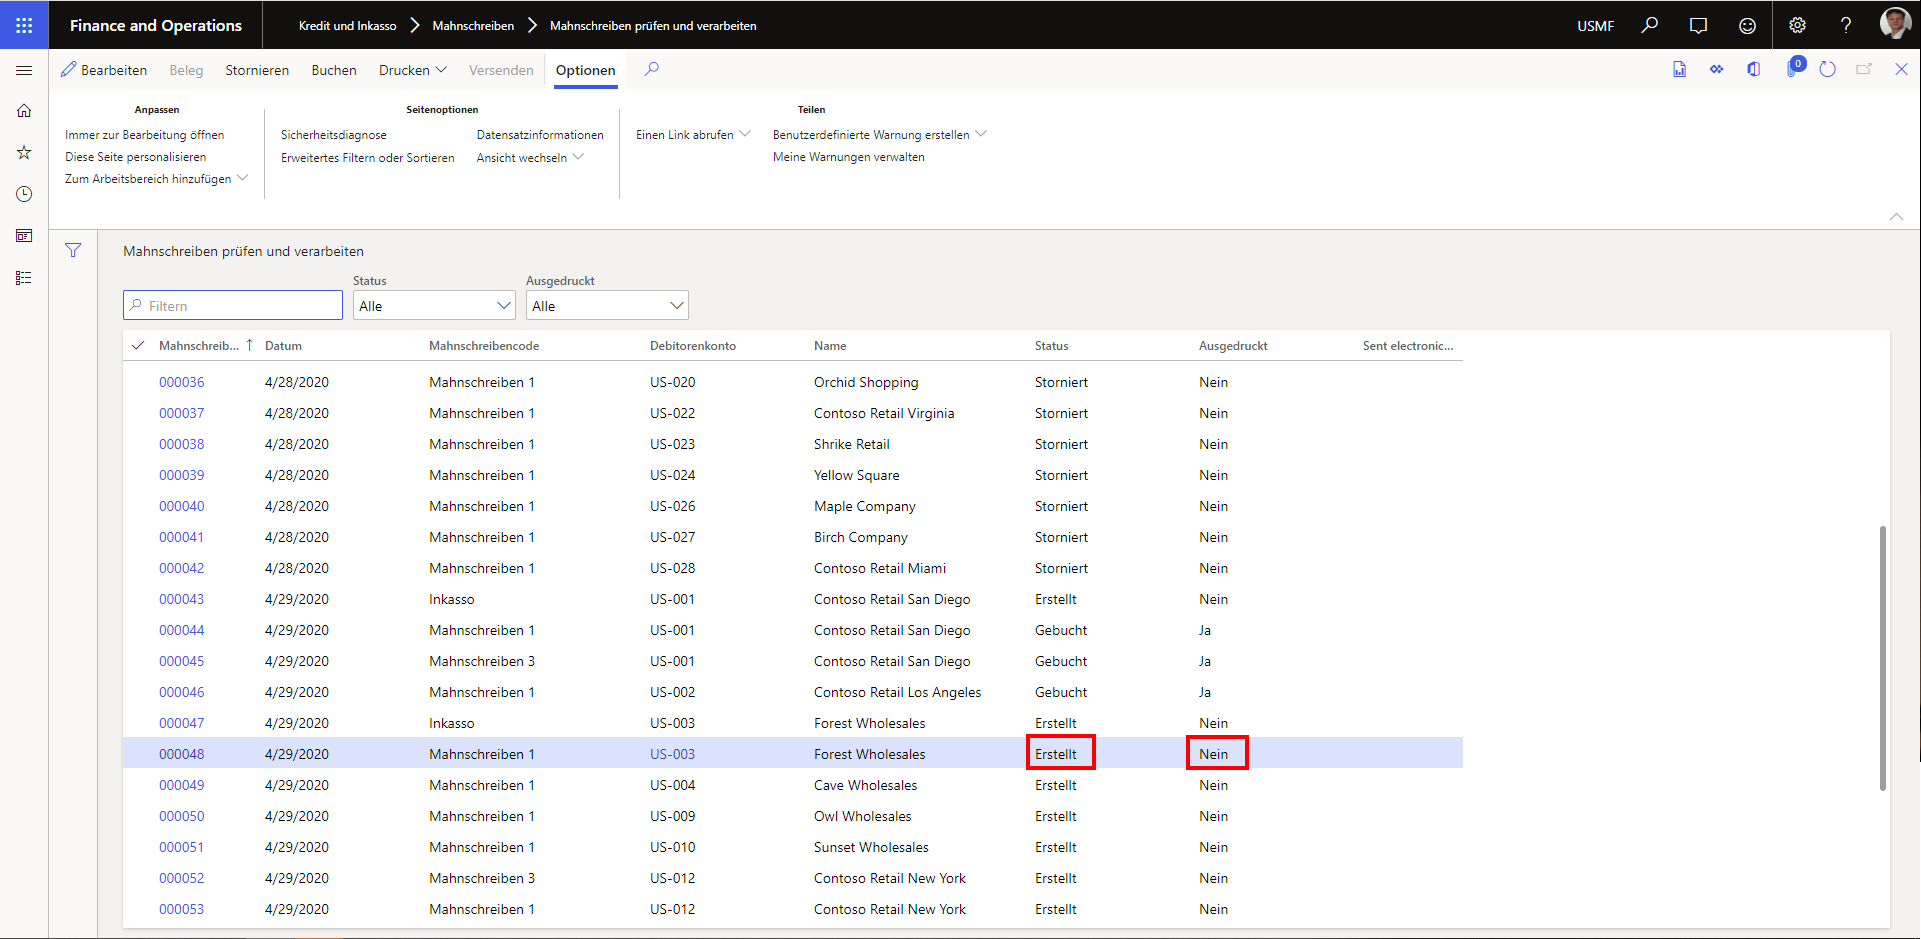The width and height of the screenshot is (1921, 939).
Task: Click the Sunset Wholesales name cell
Action: click(871, 847)
